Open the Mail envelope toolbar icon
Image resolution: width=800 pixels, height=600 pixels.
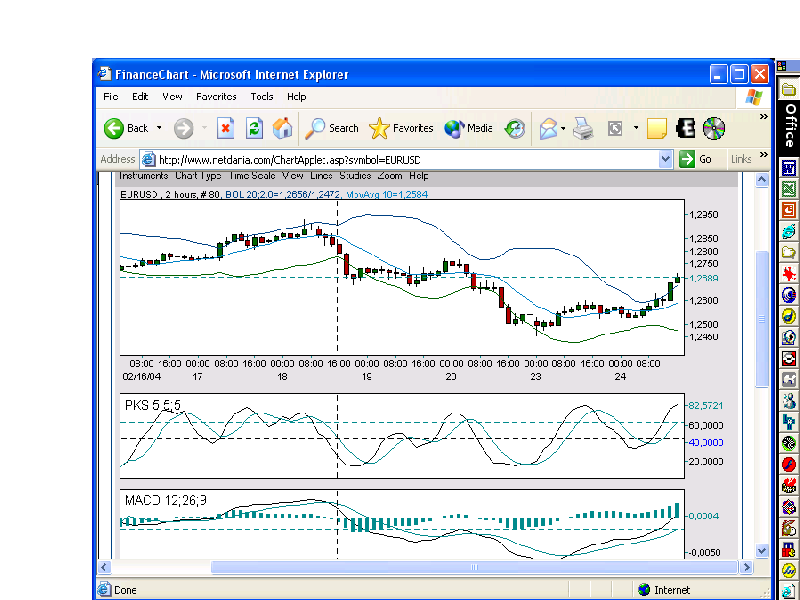[x=548, y=129]
